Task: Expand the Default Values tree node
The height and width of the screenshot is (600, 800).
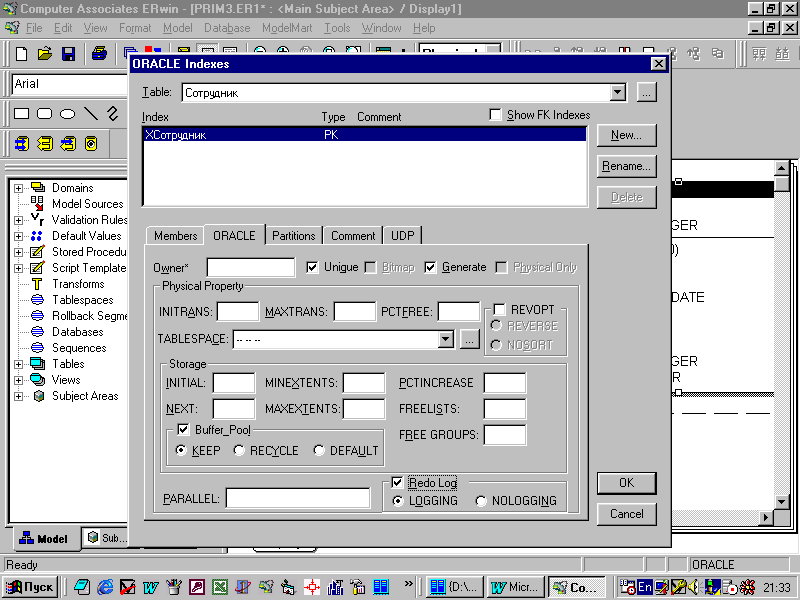Action: click(x=18, y=236)
